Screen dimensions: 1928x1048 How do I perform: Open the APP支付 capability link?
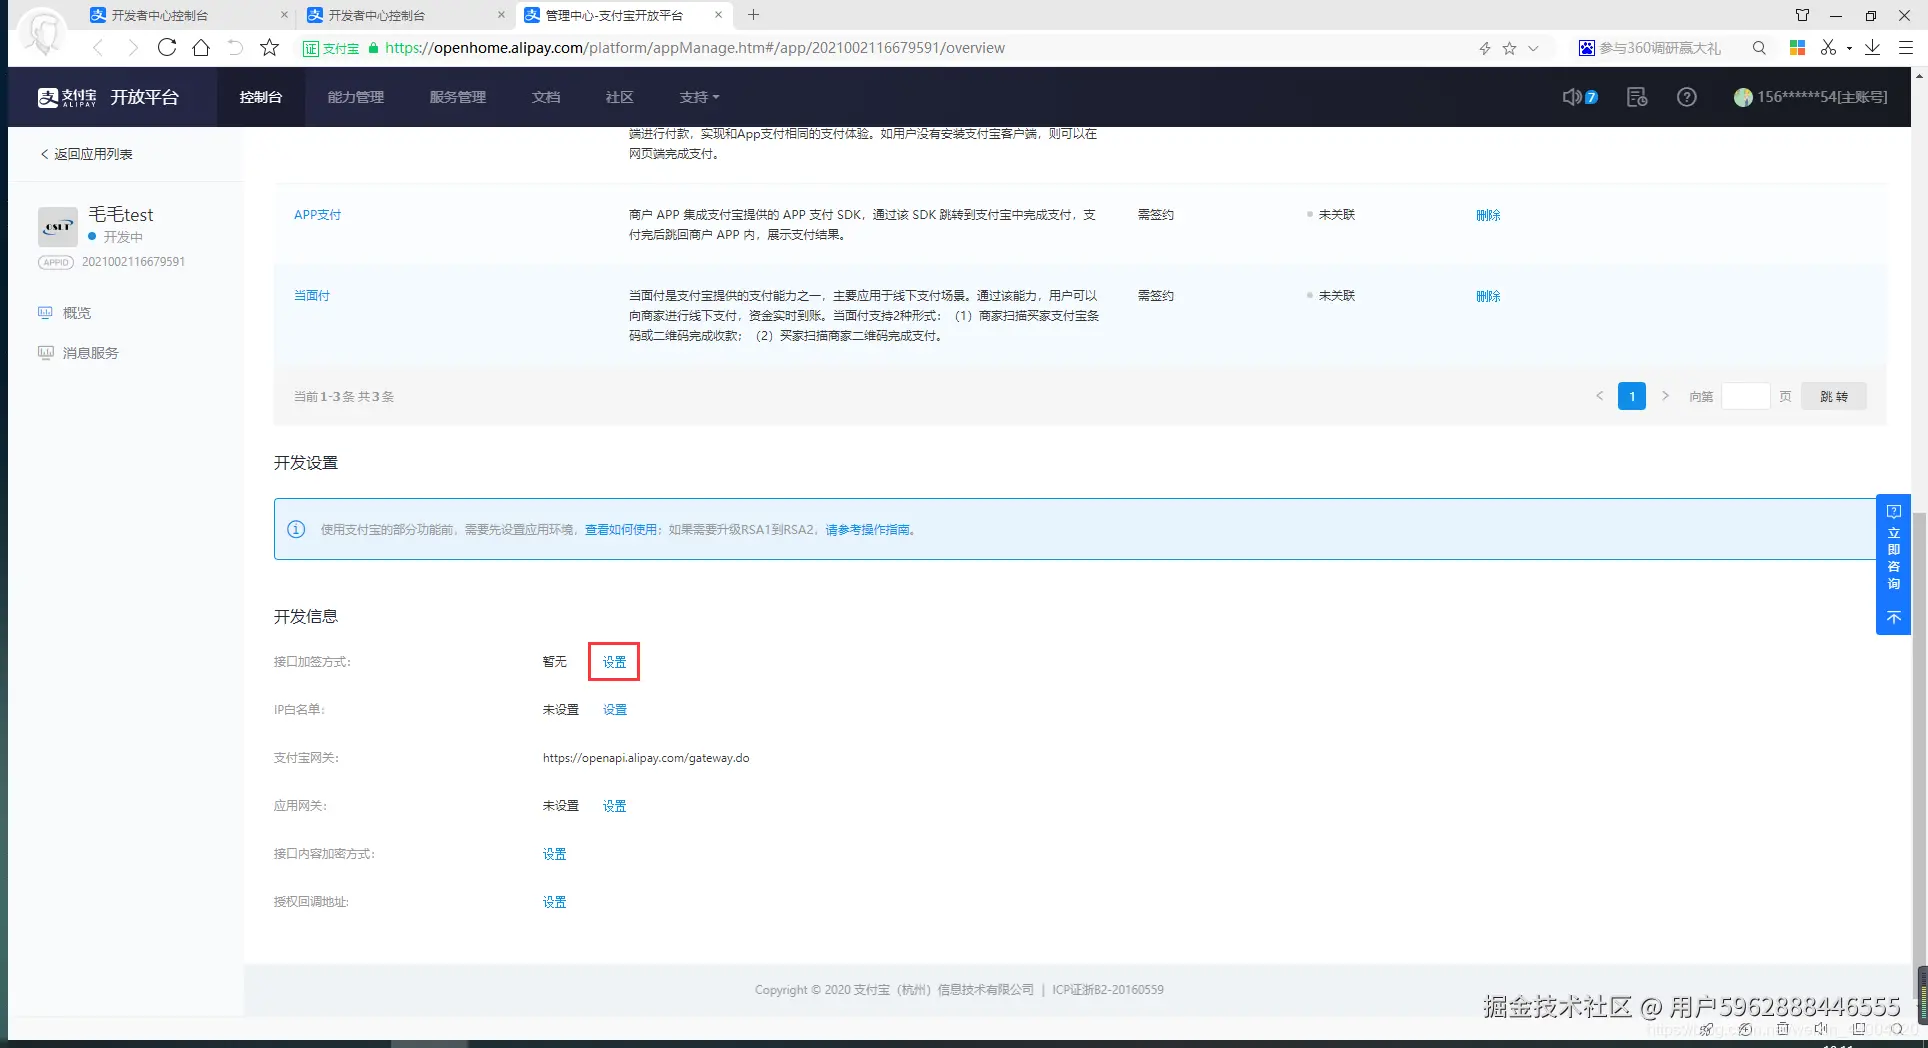click(318, 215)
